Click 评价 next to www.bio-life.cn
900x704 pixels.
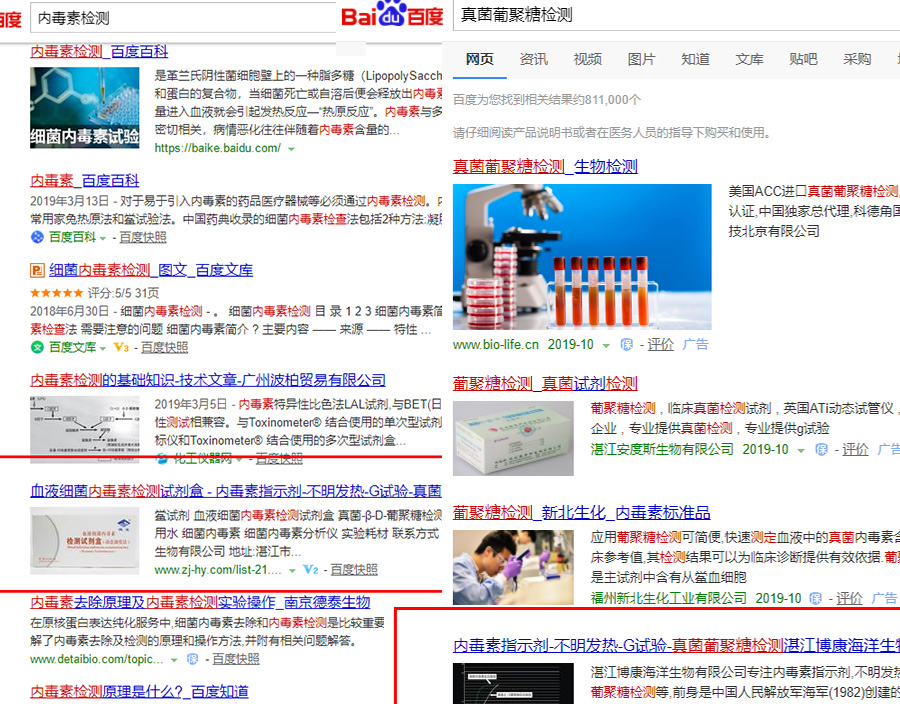click(x=661, y=344)
